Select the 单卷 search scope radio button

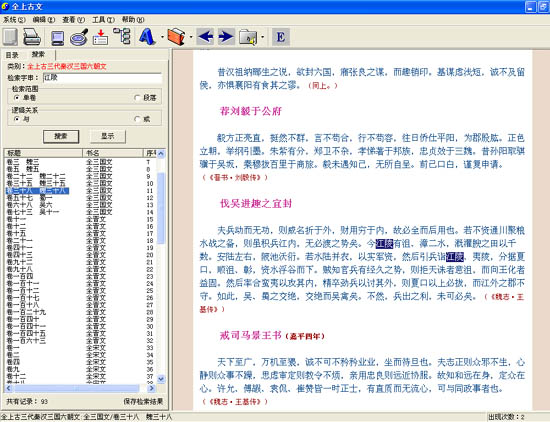[16, 97]
